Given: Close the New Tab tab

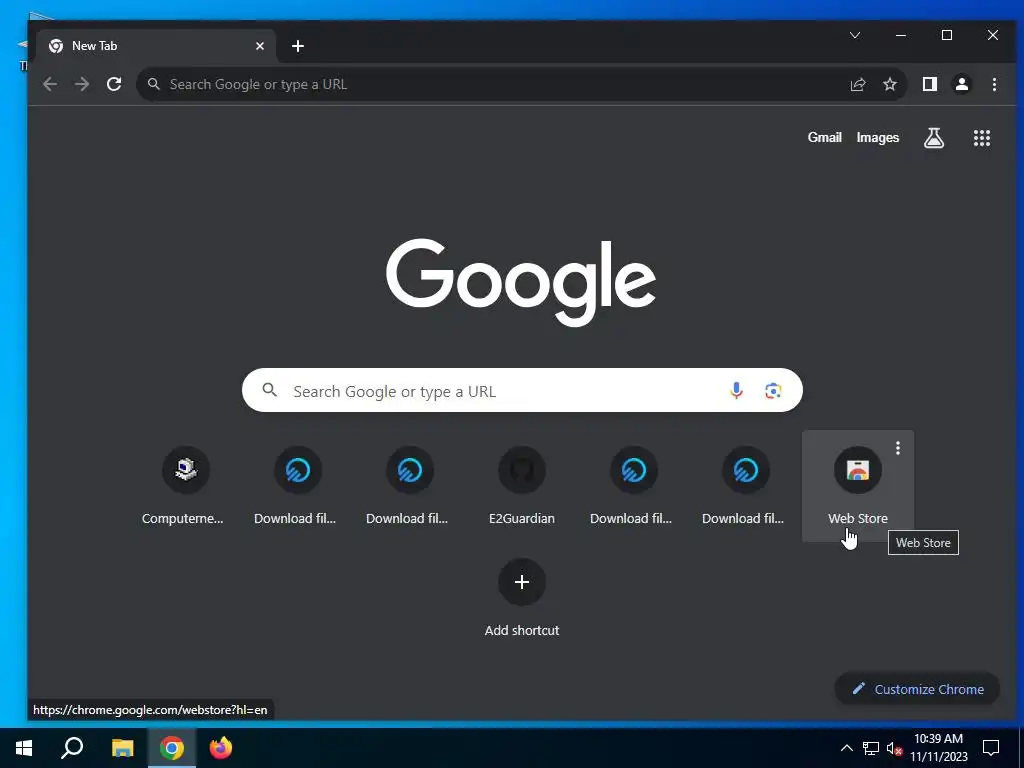Looking at the screenshot, I should click(x=260, y=46).
